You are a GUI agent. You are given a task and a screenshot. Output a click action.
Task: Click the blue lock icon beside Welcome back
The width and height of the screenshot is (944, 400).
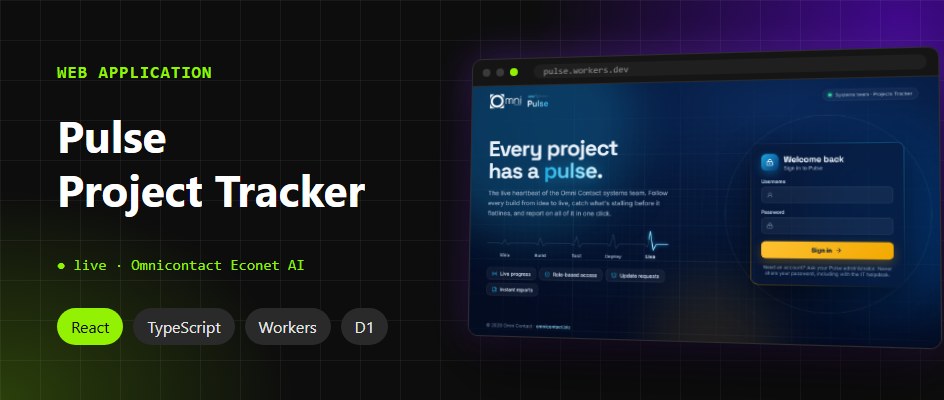pyautogui.click(x=769, y=163)
